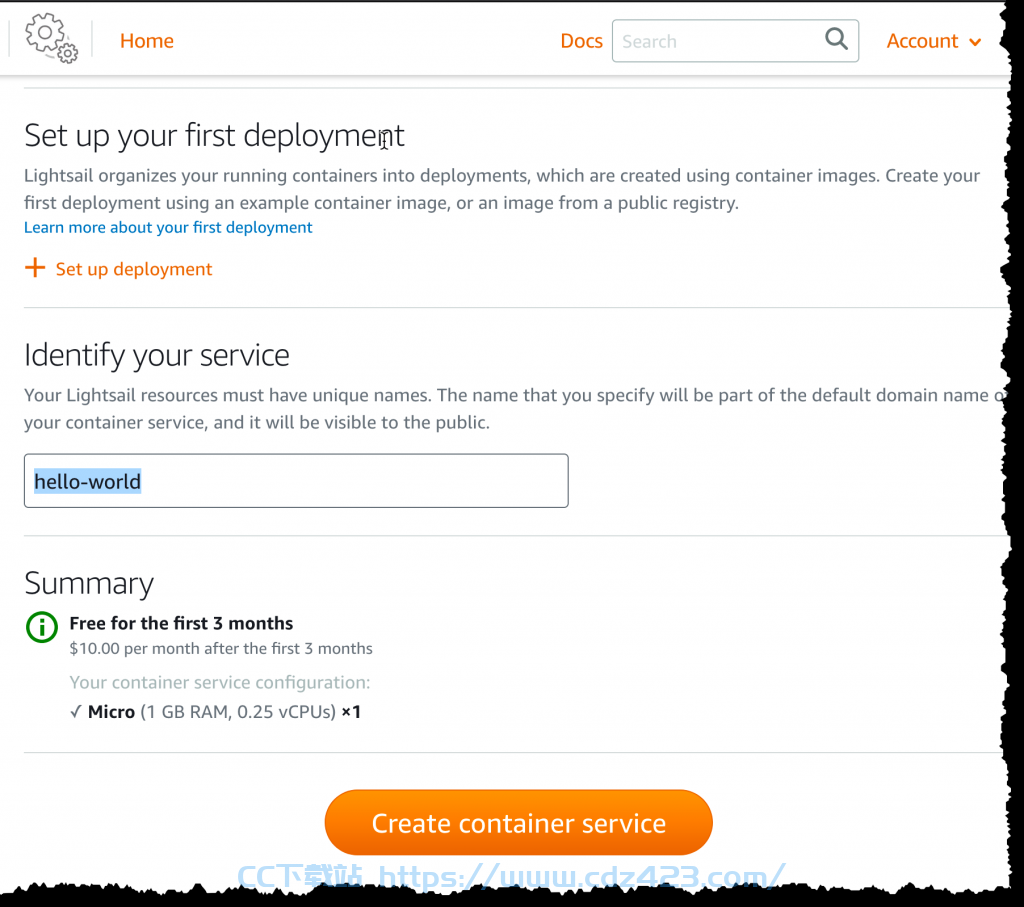This screenshot has width=1024, height=907.
Task: Click 'Identify your service' heading
Action: [x=157, y=356]
